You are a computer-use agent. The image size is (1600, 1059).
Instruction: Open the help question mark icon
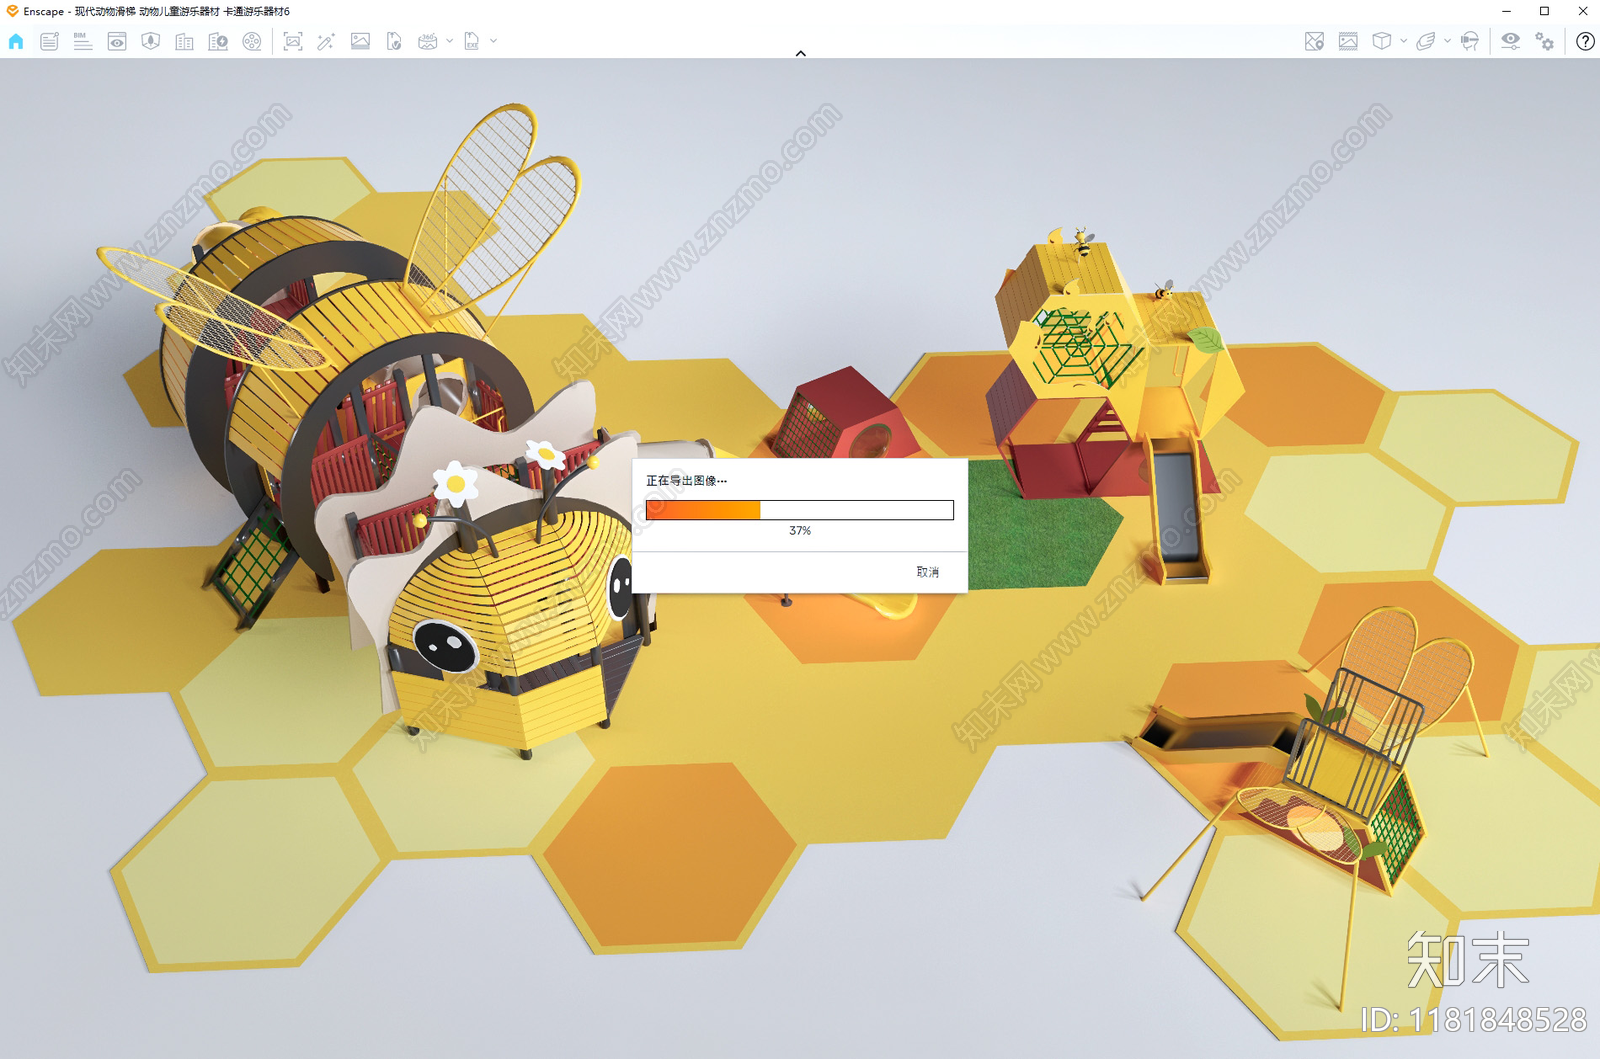(1585, 41)
